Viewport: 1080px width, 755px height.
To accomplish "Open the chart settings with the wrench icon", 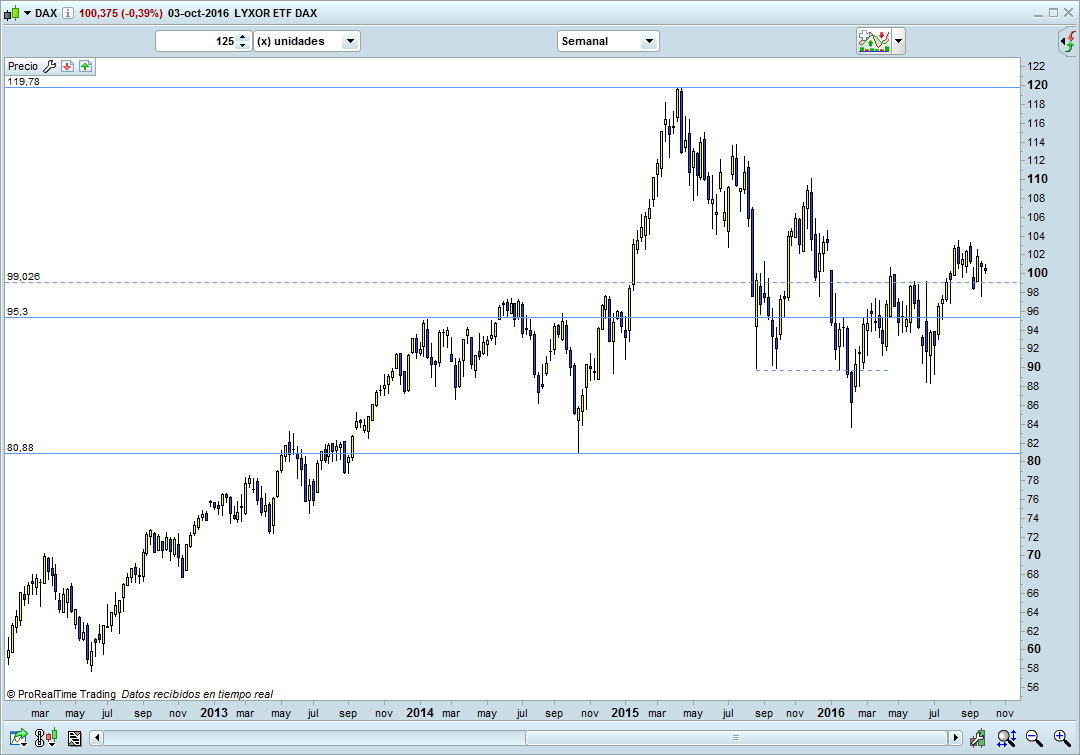I will pos(48,66).
